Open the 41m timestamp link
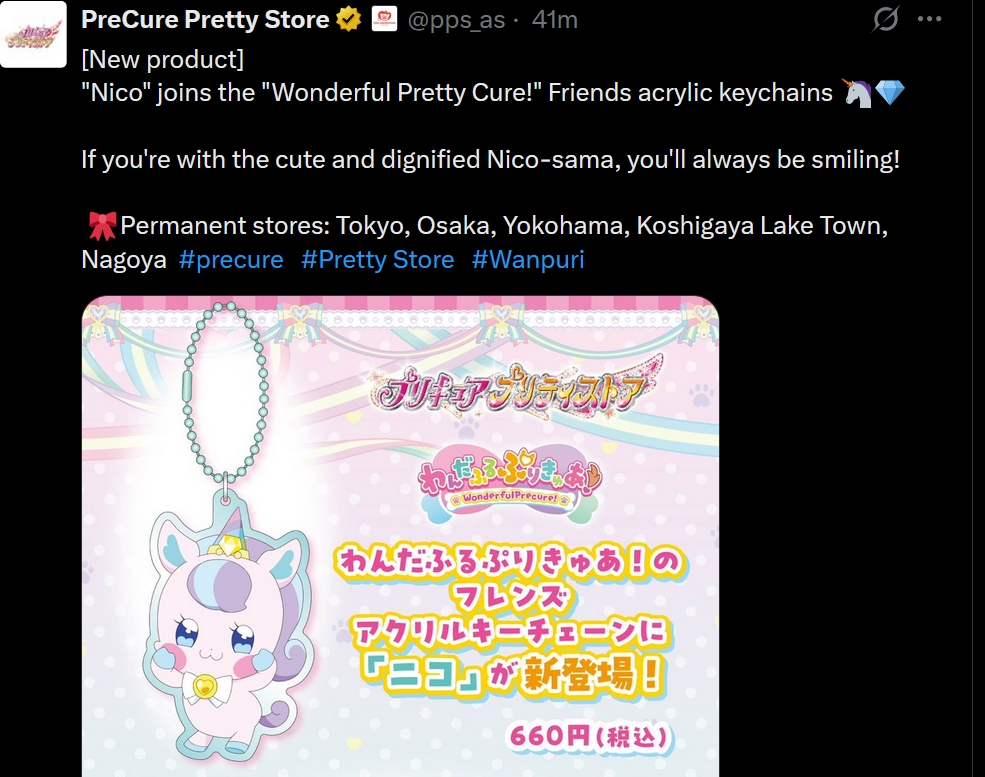 pos(555,20)
